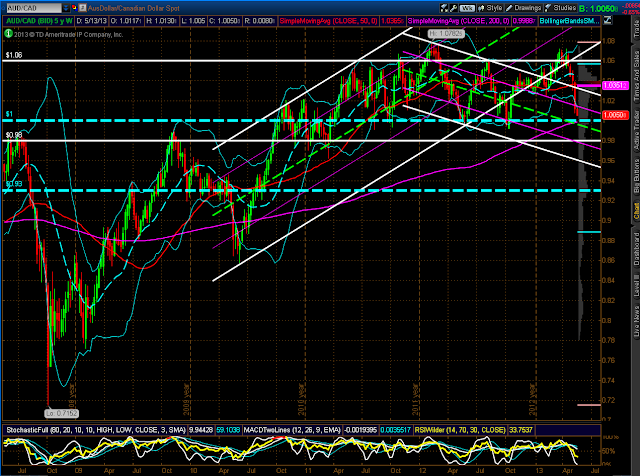
Task: Click the 2013 © TD Ameritrade copyright text
Action: 69,34
